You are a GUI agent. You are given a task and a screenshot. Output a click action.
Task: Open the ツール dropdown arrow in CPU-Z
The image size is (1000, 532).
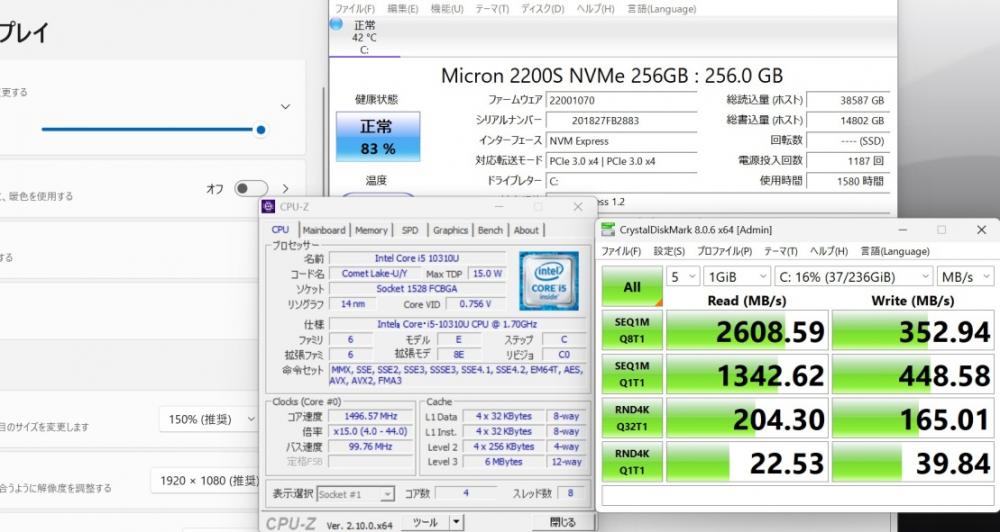456,522
